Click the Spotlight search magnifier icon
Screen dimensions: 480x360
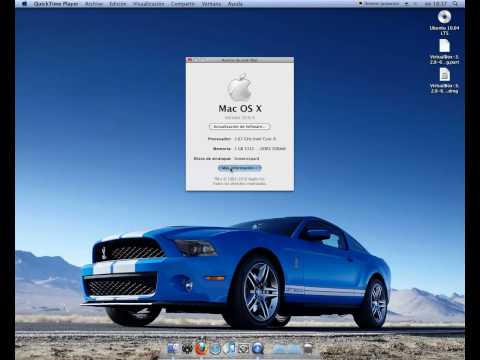[x=455, y=4]
